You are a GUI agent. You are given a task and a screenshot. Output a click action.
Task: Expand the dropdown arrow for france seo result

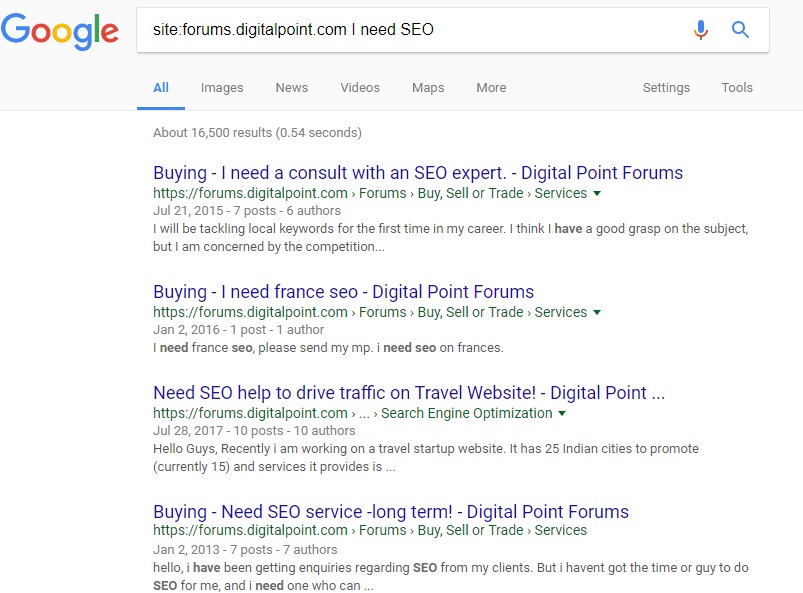click(597, 312)
